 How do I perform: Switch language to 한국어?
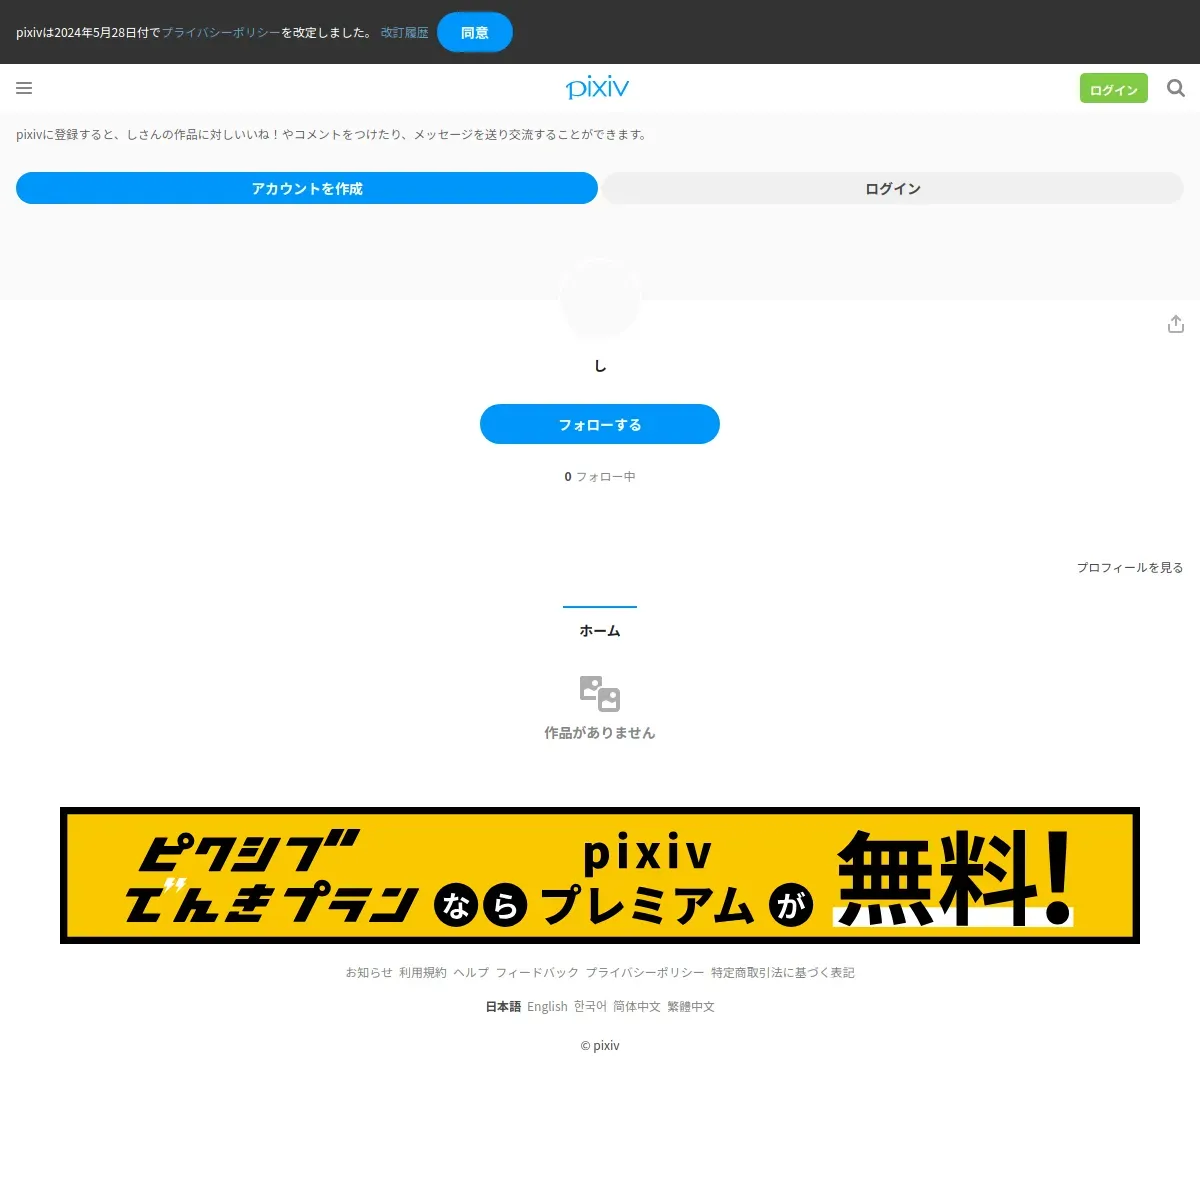(x=590, y=1007)
